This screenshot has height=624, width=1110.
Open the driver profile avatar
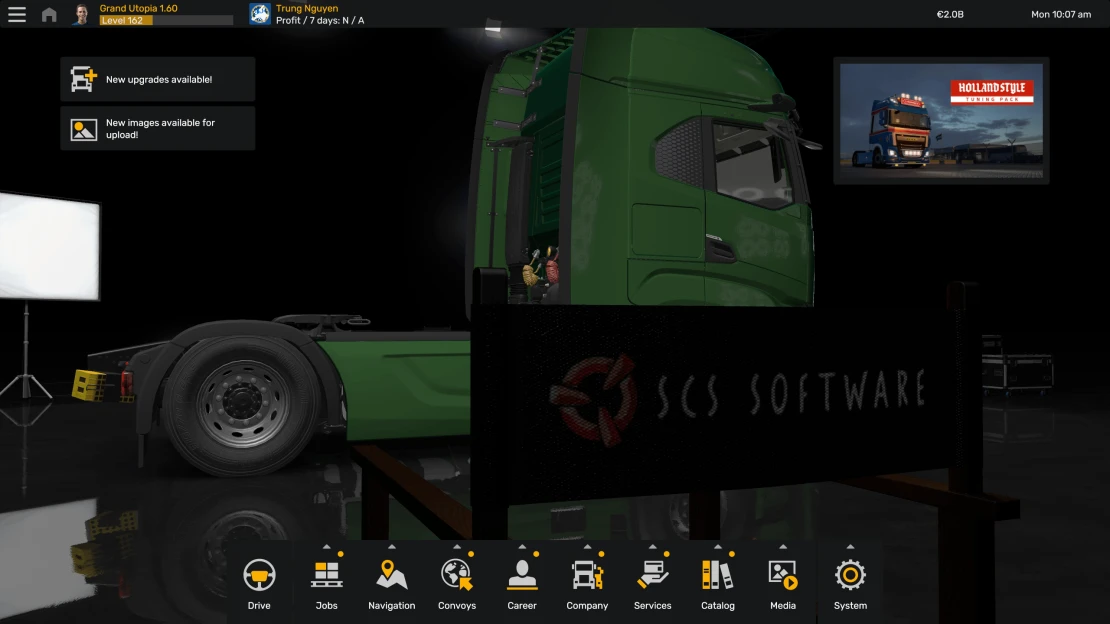81,14
